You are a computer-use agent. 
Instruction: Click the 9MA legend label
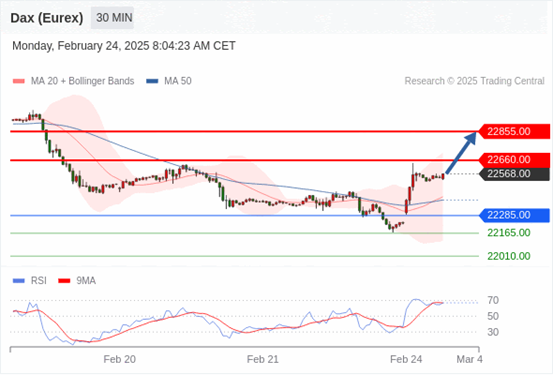(86, 281)
